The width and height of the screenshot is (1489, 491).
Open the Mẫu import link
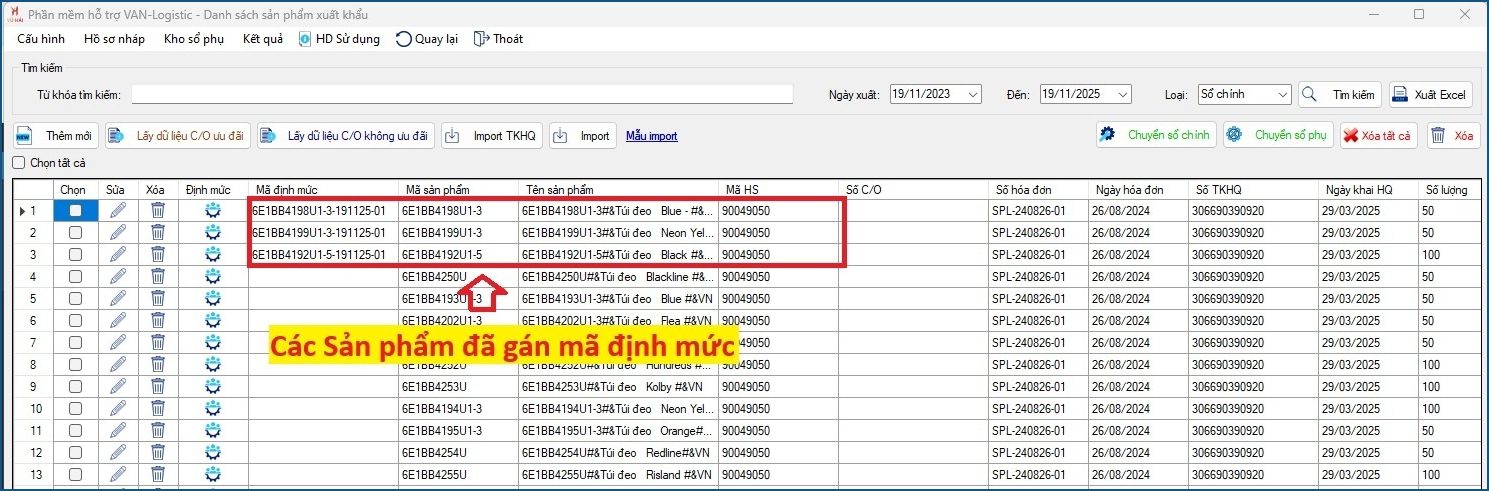tap(651, 136)
